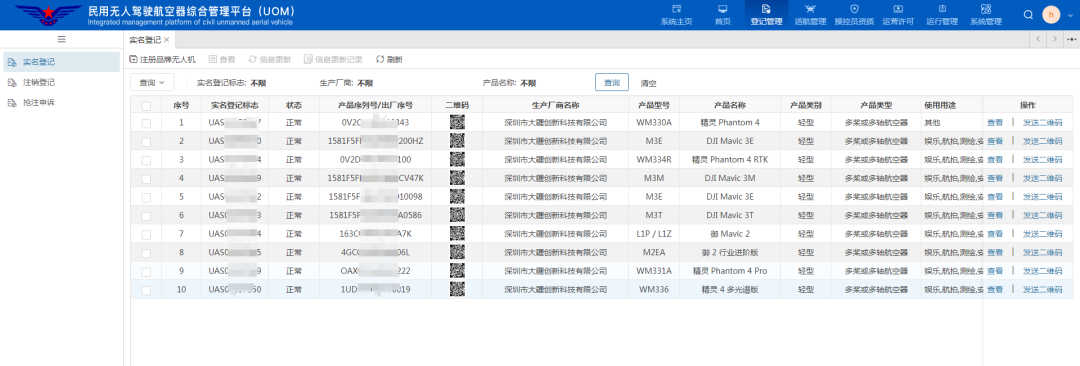Viewport: 1080px width, 366px height.
Task: Select the 登记管理 navigation icon
Action: click(766, 9)
